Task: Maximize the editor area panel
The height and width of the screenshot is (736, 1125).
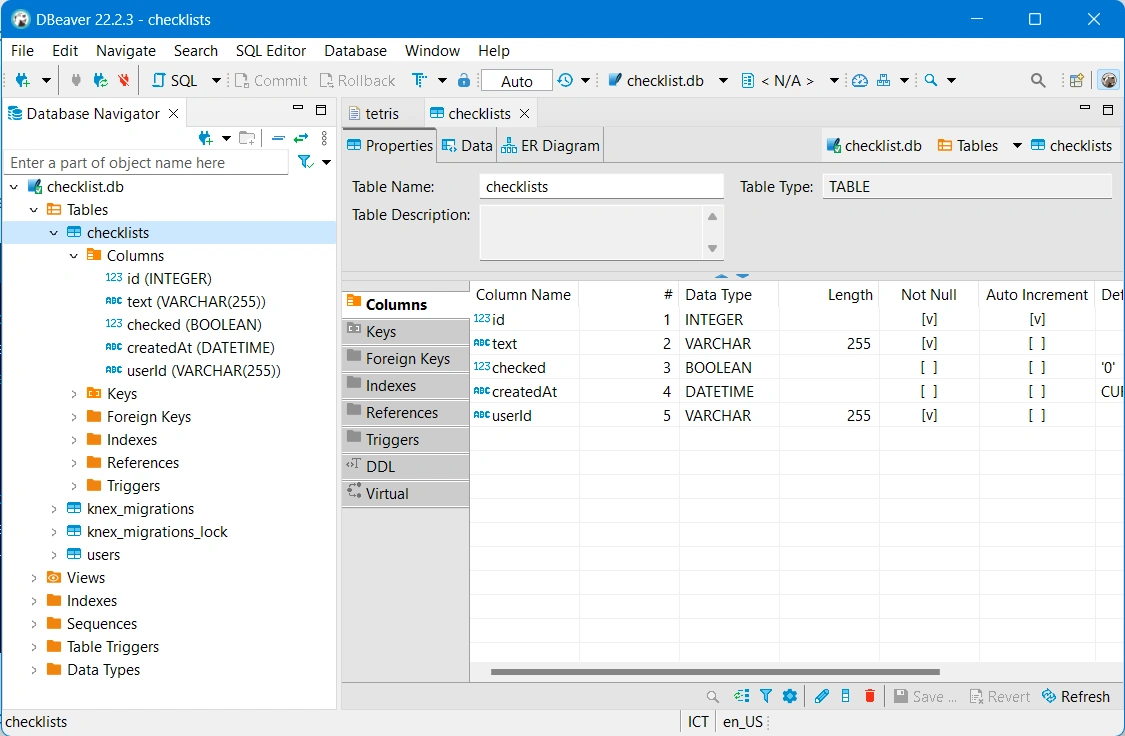Action: click(1108, 110)
